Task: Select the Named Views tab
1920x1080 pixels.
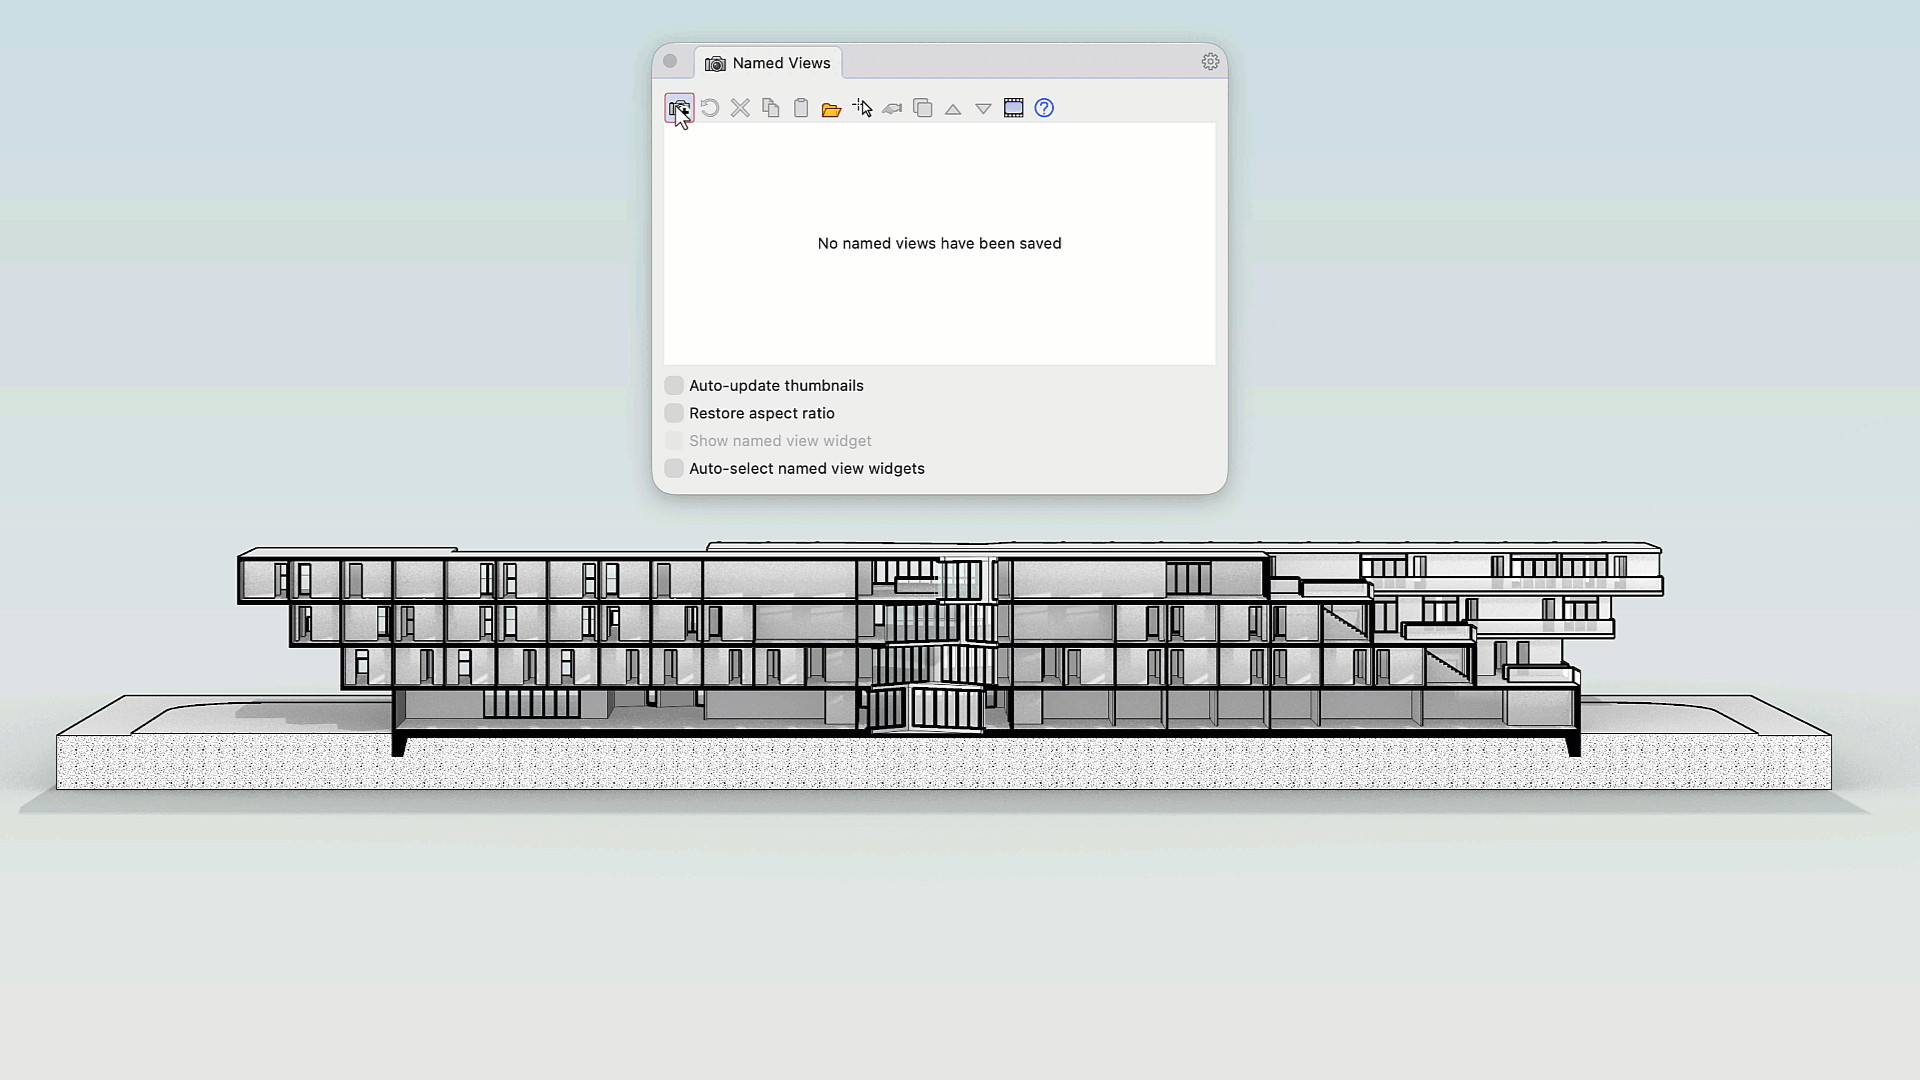Action: [768, 63]
